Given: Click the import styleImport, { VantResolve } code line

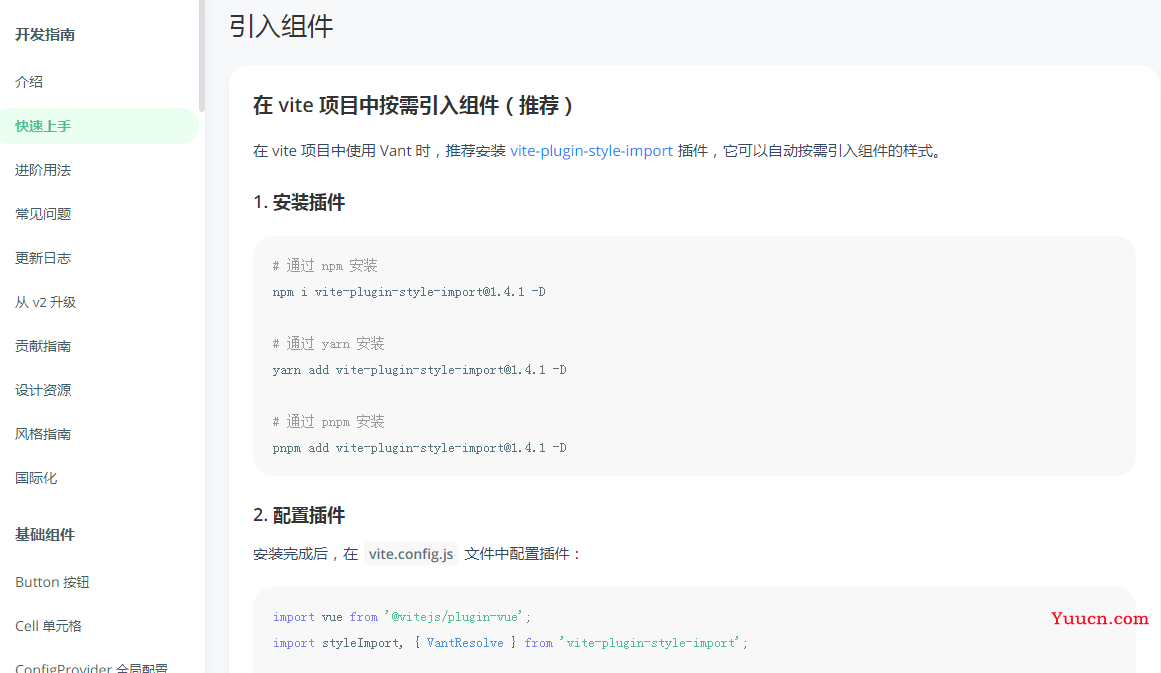Looking at the screenshot, I should tap(510, 643).
